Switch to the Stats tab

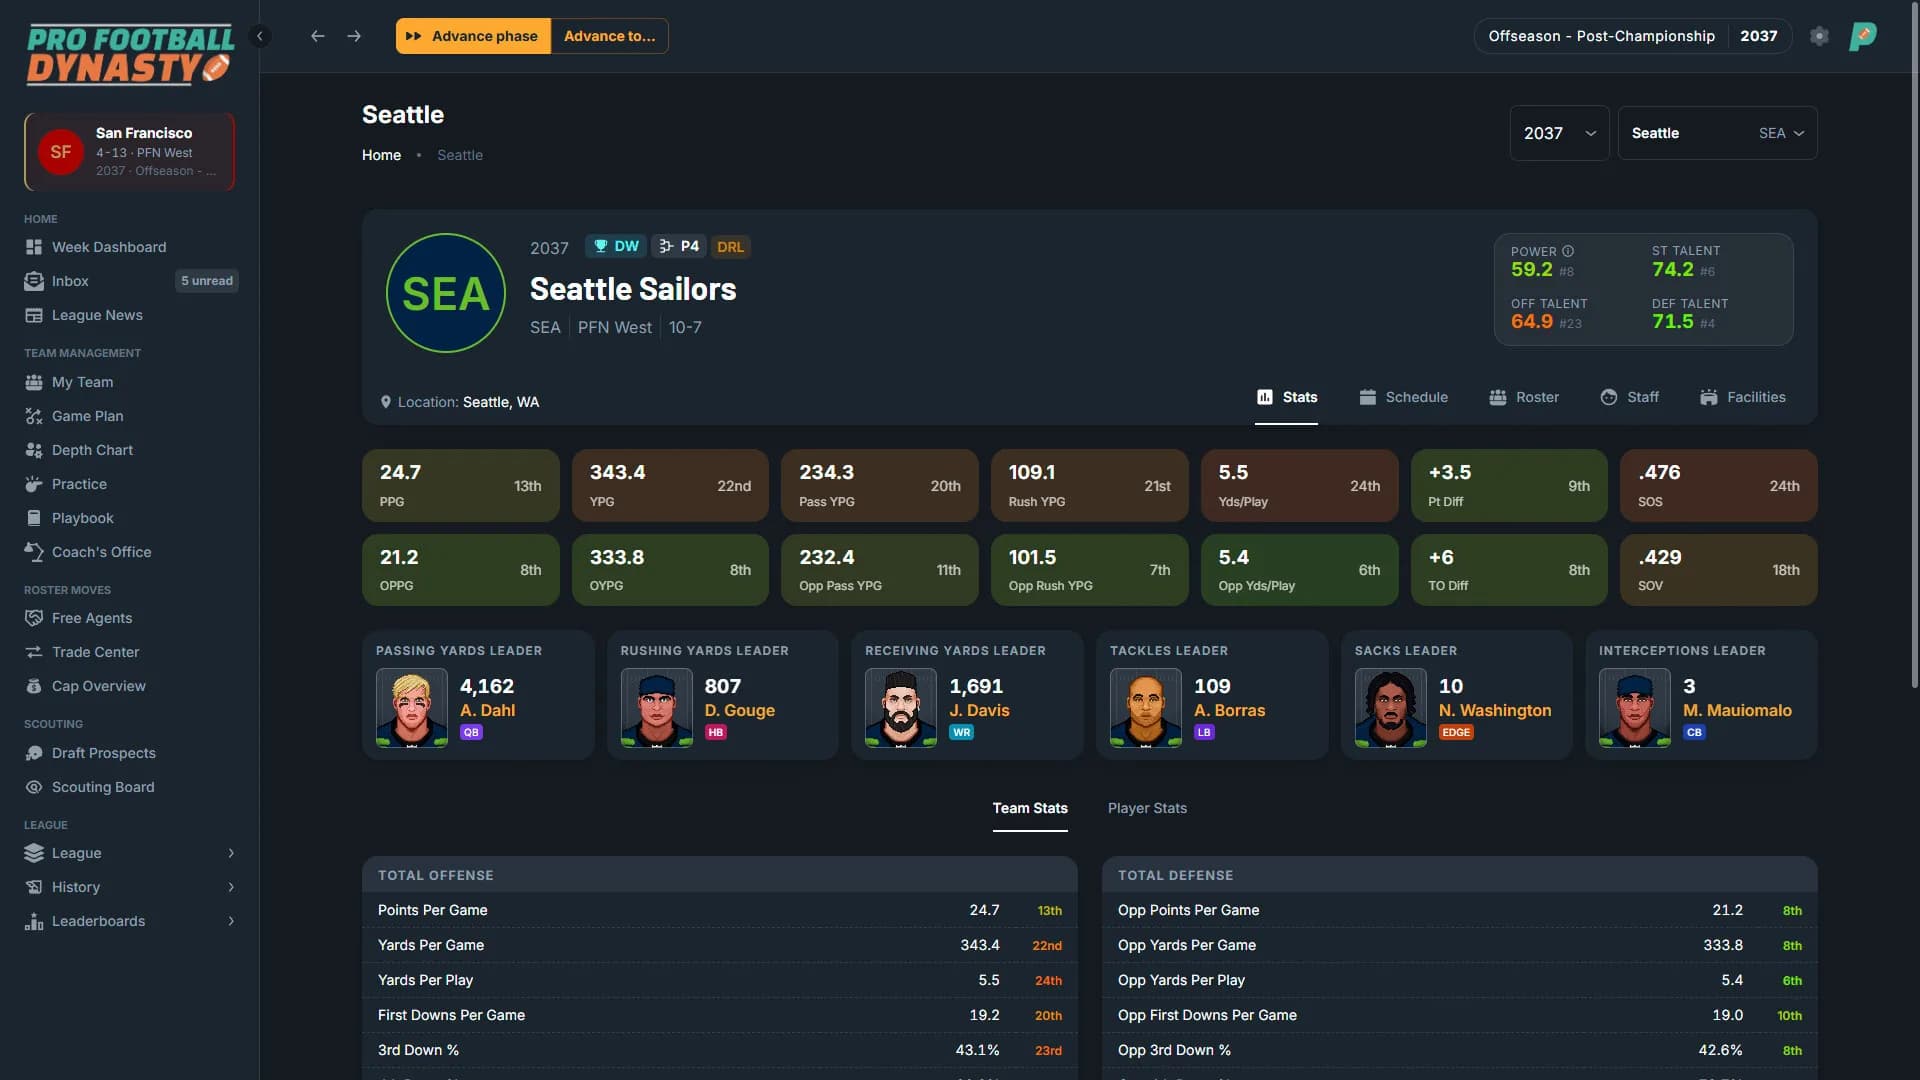pyautogui.click(x=1286, y=397)
